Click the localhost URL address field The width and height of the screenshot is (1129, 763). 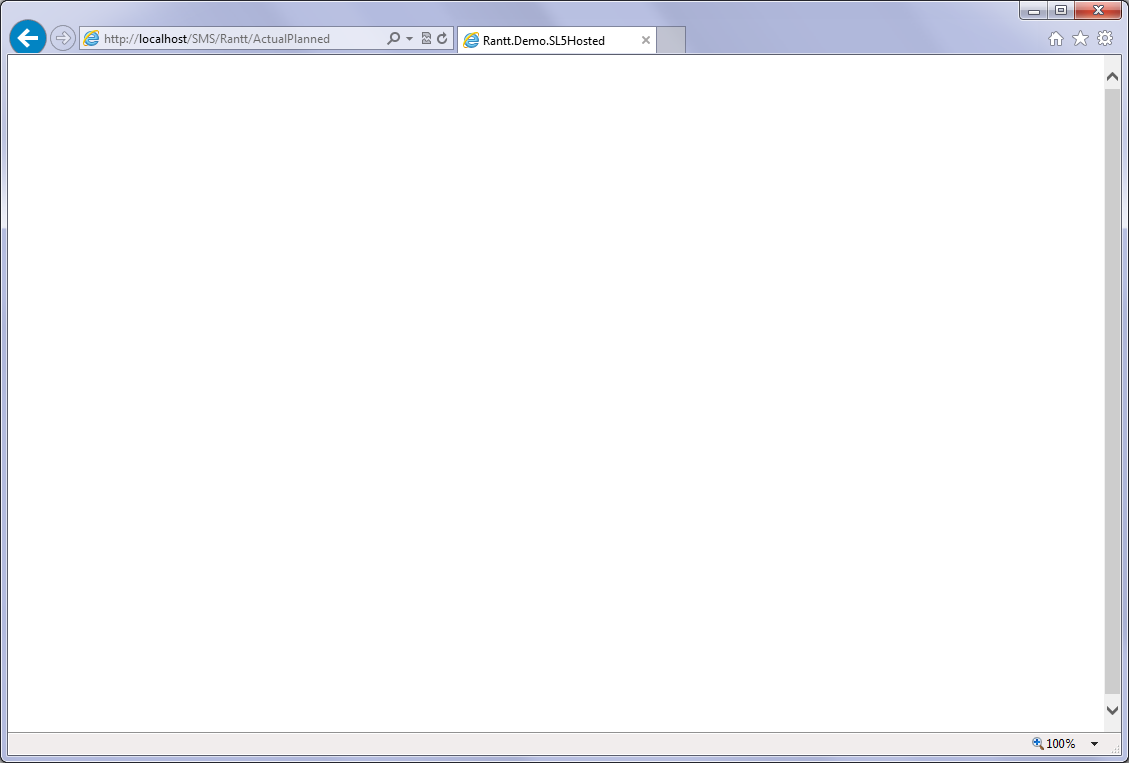coord(240,39)
